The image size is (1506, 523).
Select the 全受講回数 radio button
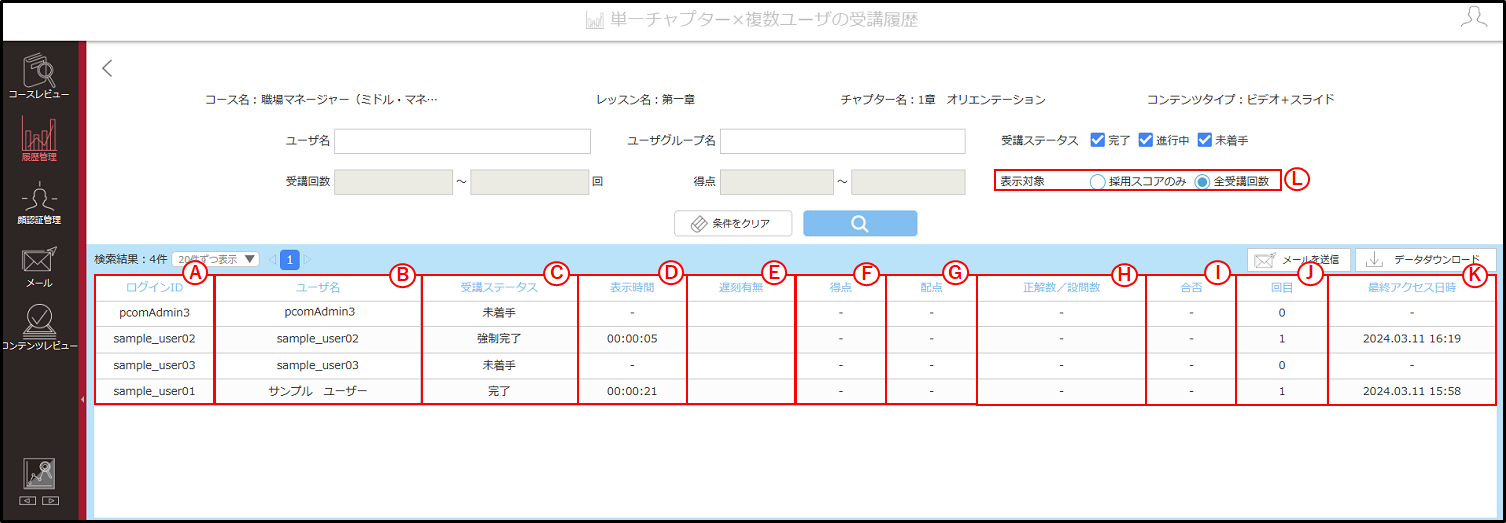[x=1202, y=182]
